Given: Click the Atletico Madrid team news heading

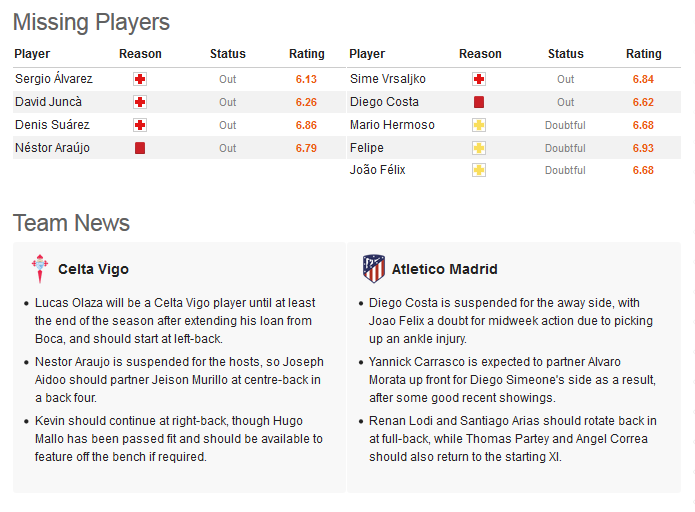Looking at the screenshot, I should (x=445, y=269).
